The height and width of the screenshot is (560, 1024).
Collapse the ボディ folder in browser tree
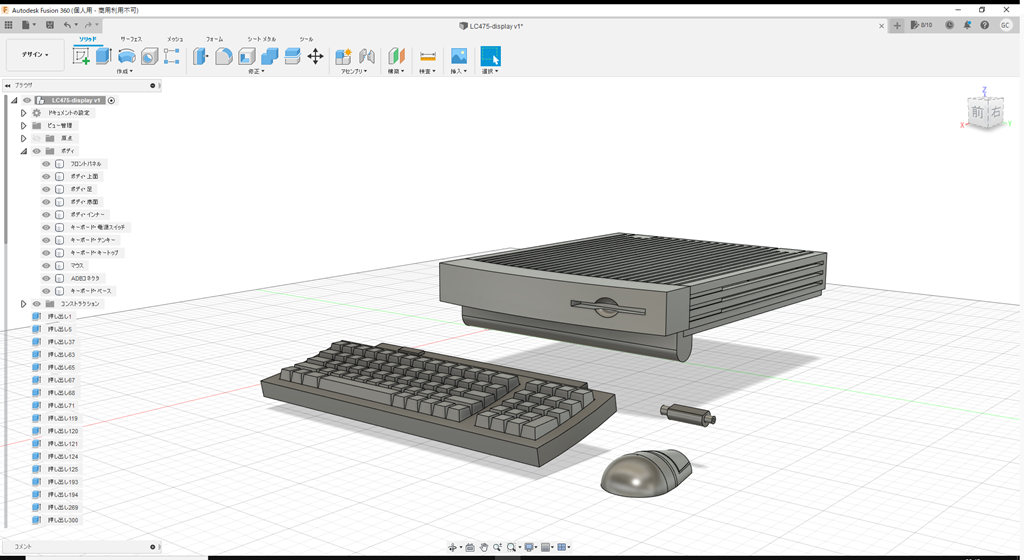[23, 151]
